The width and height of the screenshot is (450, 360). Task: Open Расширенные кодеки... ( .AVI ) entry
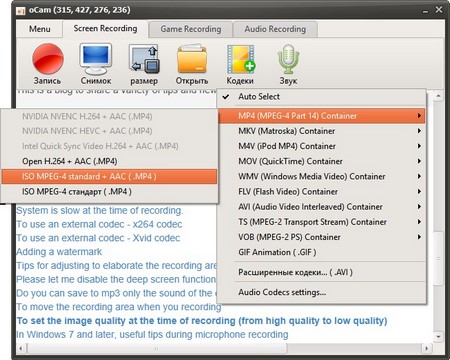321,272
